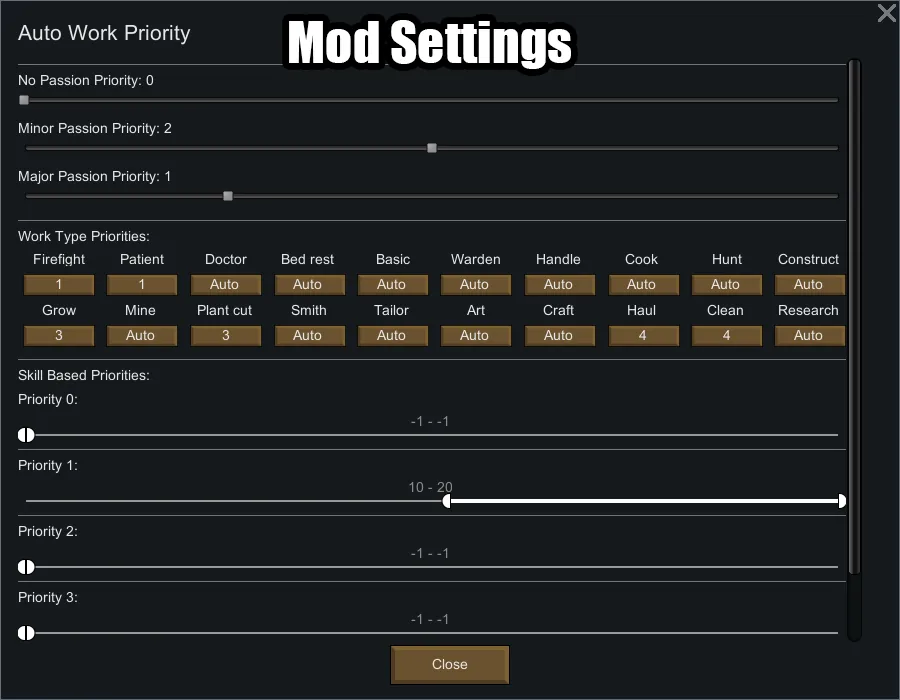Click the Bed rest Auto button
The height and width of the screenshot is (700, 900).
coord(308,284)
